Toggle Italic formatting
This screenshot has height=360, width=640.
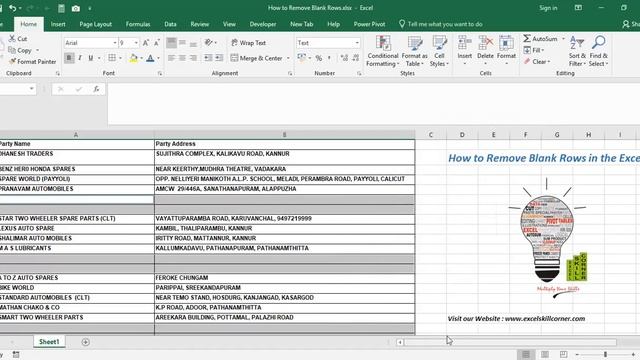click(x=80, y=58)
